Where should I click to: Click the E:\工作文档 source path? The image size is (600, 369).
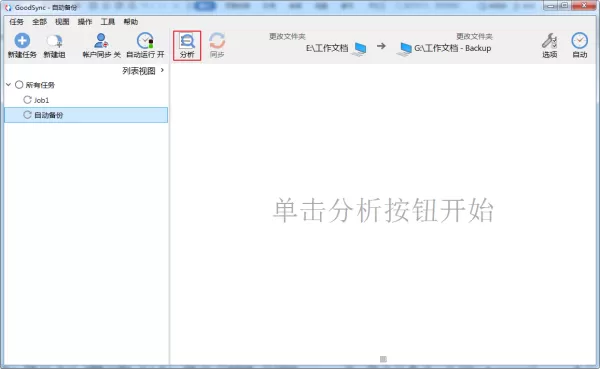tap(327, 48)
